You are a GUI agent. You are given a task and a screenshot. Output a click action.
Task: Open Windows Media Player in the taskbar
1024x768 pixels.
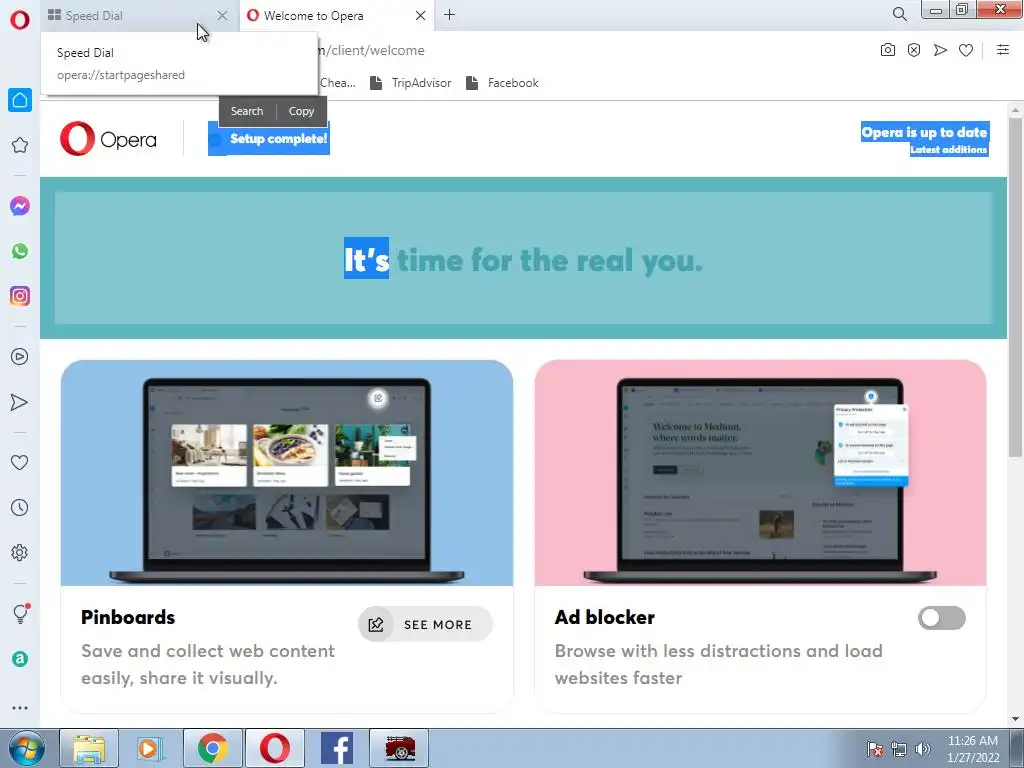tap(150, 748)
